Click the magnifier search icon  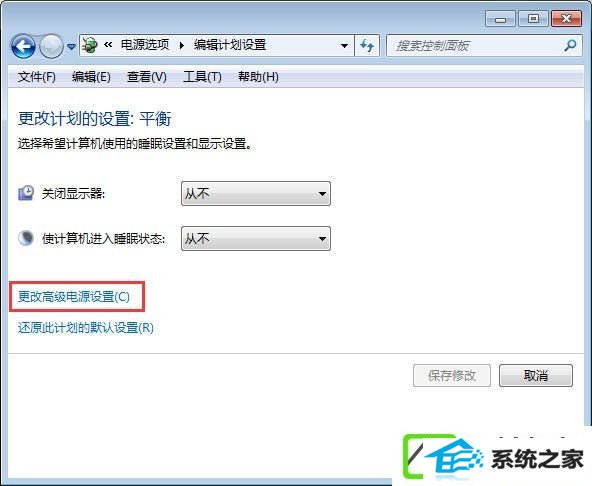point(570,46)
